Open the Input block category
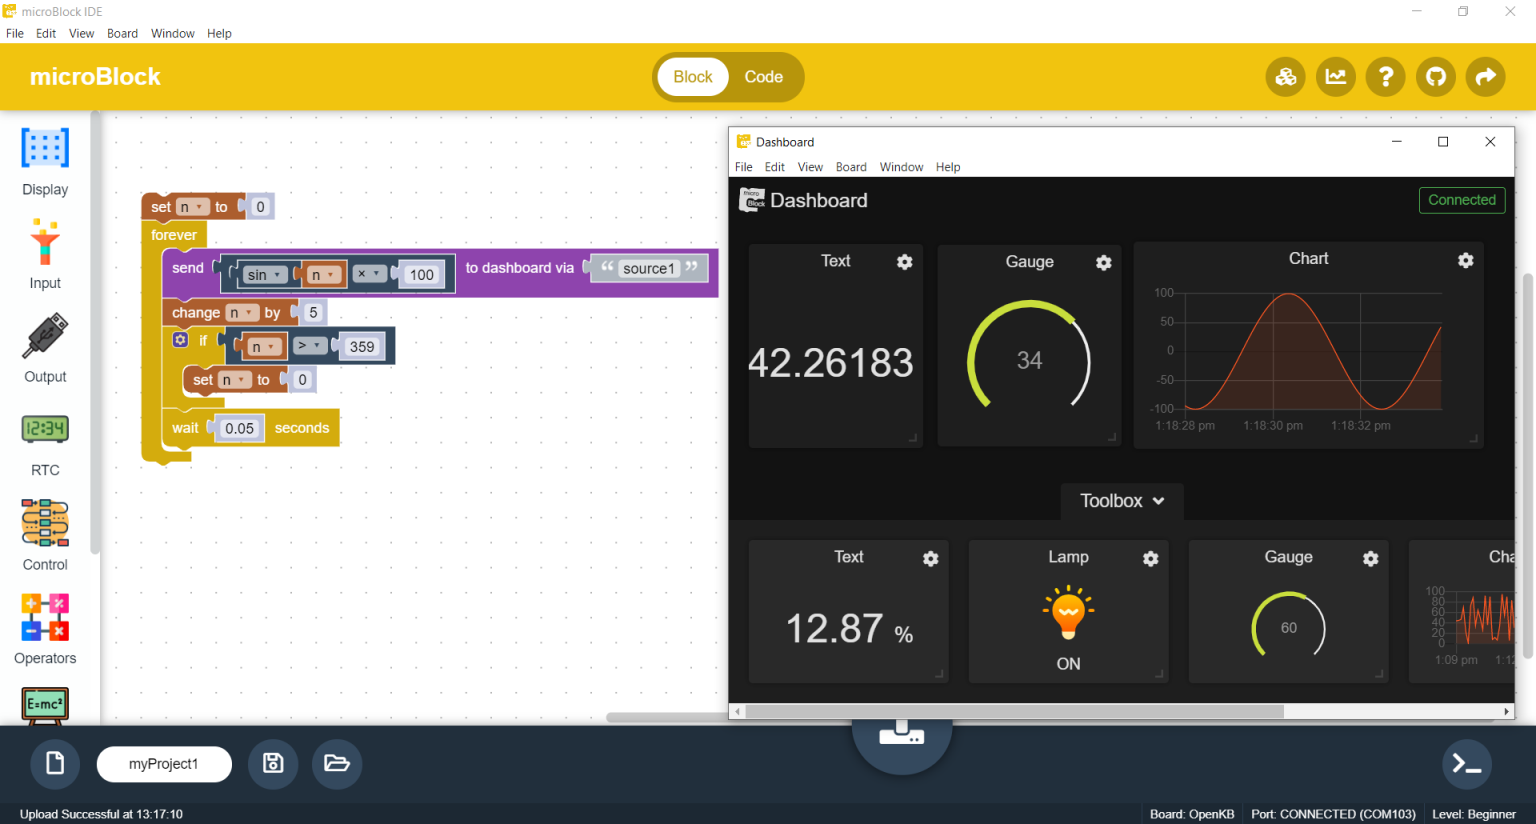Image resolution: width=1536 pixels, height=824 pixels. point(45,255)
